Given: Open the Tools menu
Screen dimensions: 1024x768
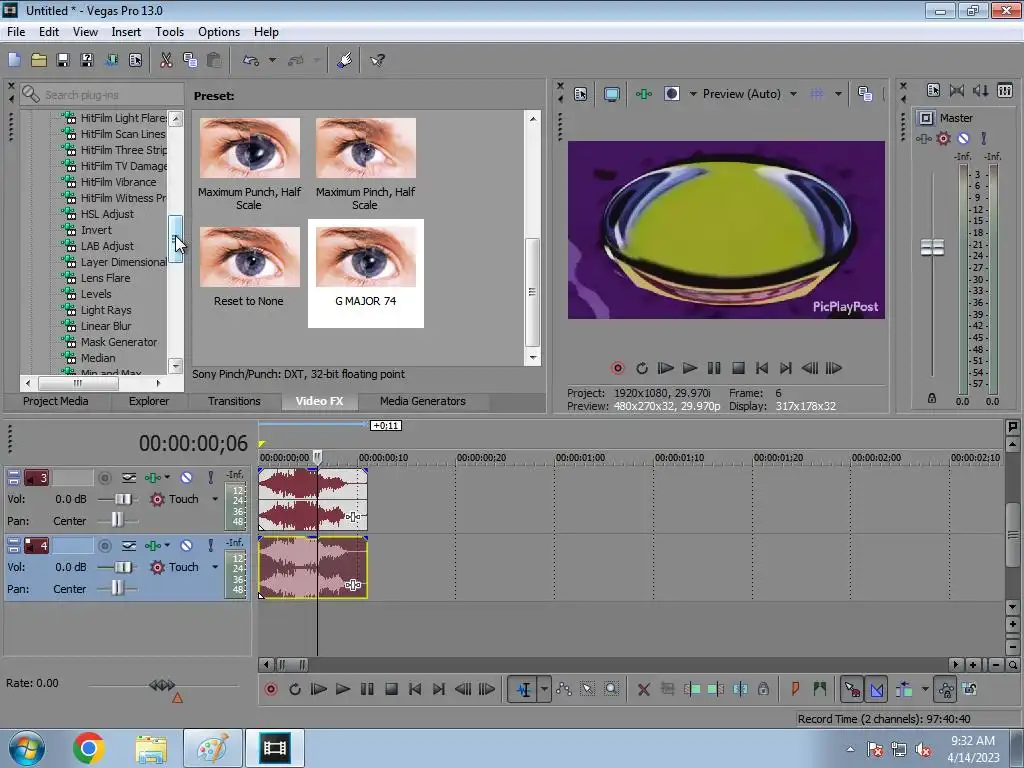Looking at the screenshot, I should click(x=169, y=32).
